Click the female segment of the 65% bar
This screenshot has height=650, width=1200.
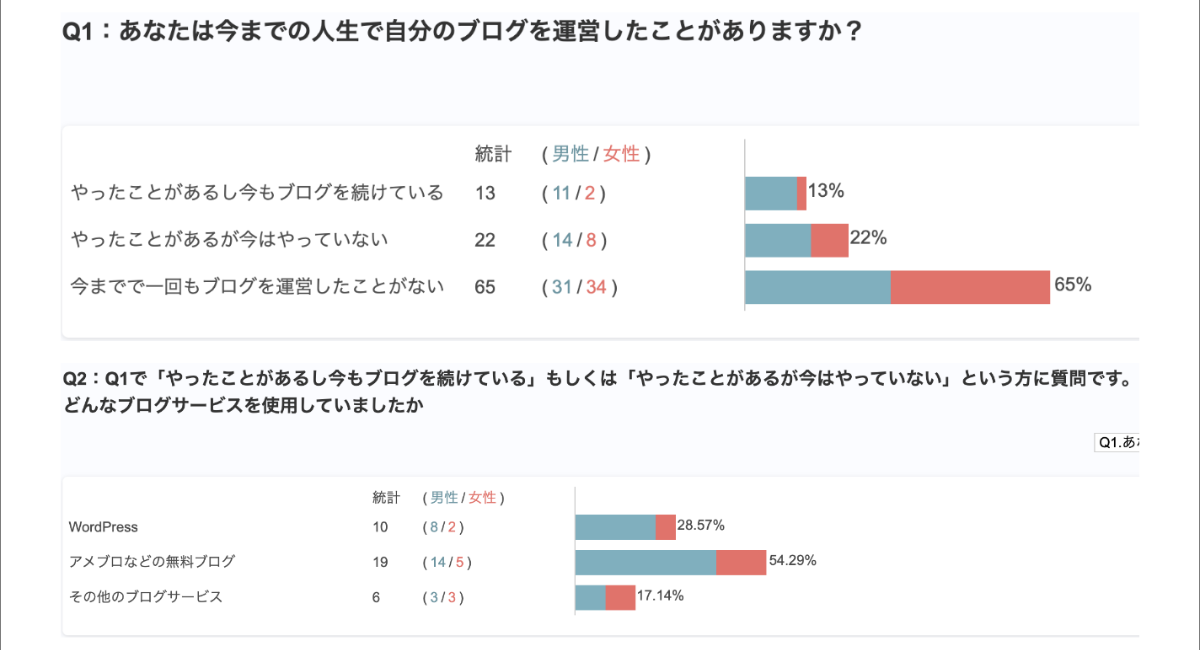970,287
